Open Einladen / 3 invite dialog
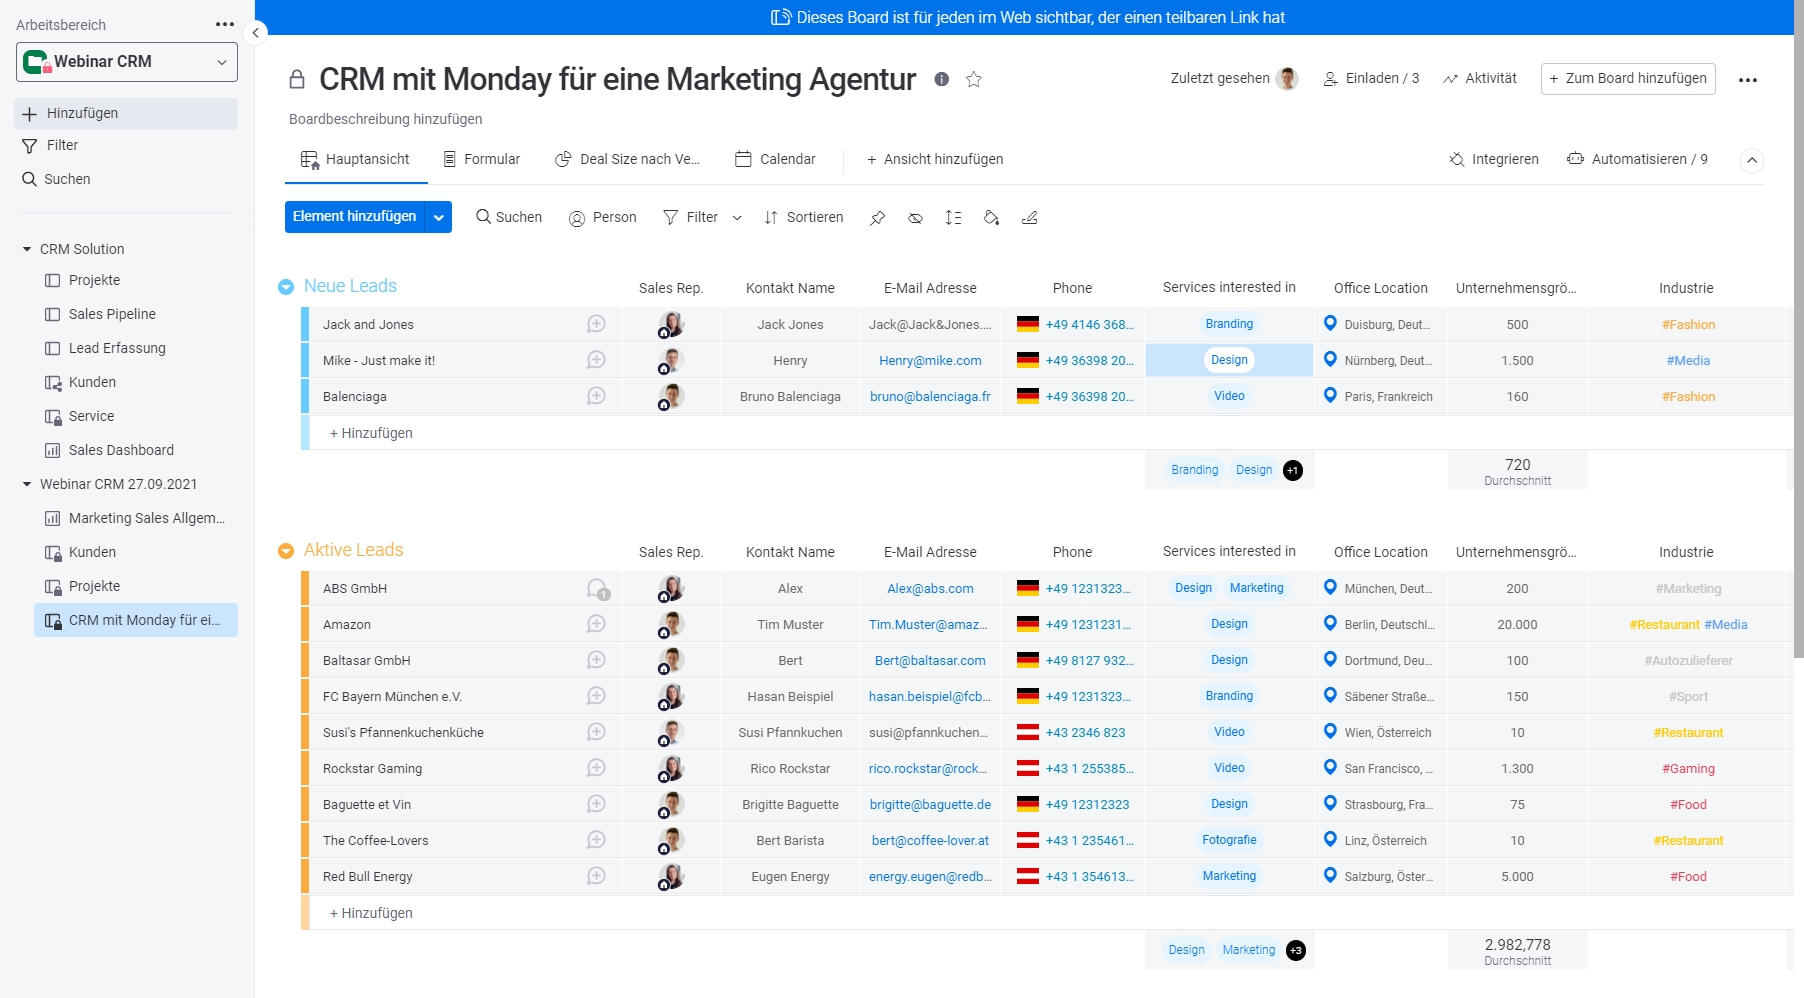This screenshot has width=1804, height=998. [1371, 79]
